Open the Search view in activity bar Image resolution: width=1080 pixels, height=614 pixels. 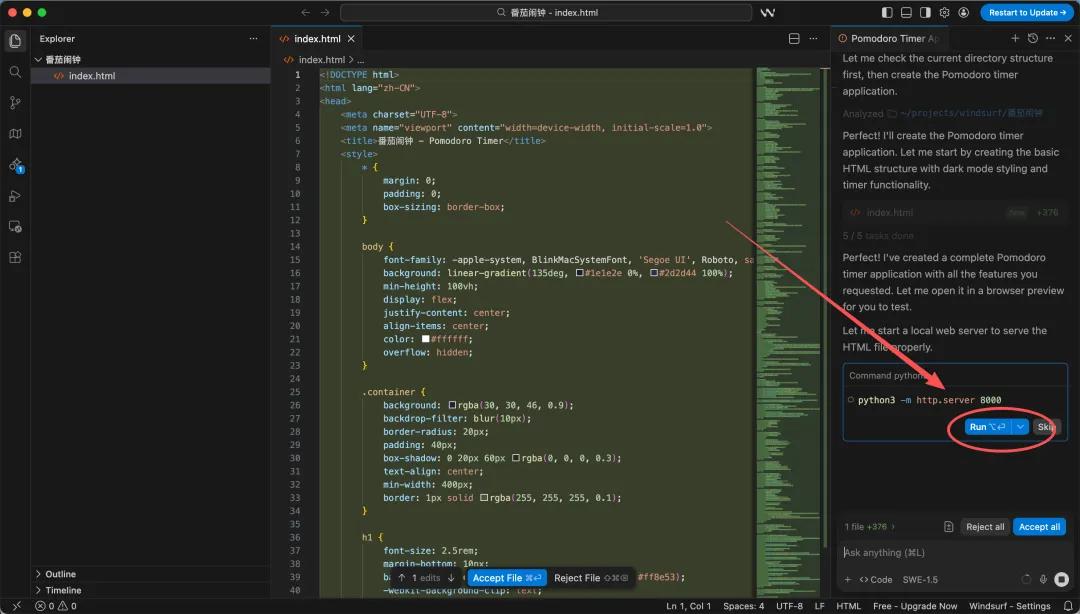pyautogui.click(x=15, y=72)
